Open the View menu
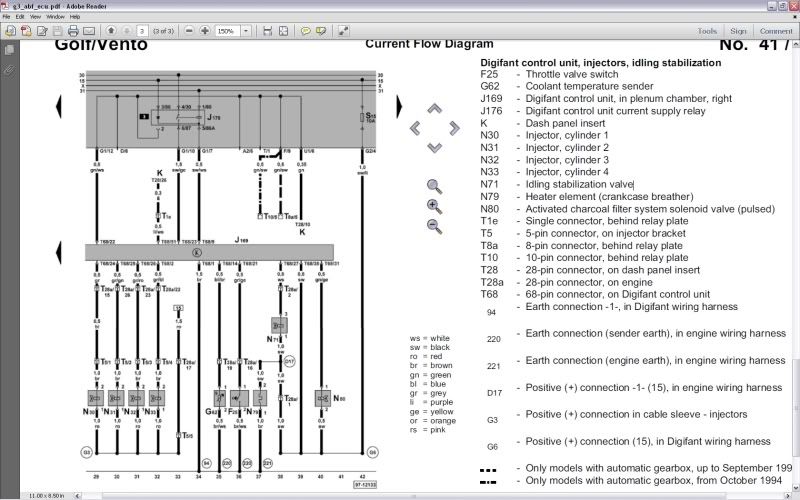The width and height of the screenshot is (800, 500). [35, 17]
